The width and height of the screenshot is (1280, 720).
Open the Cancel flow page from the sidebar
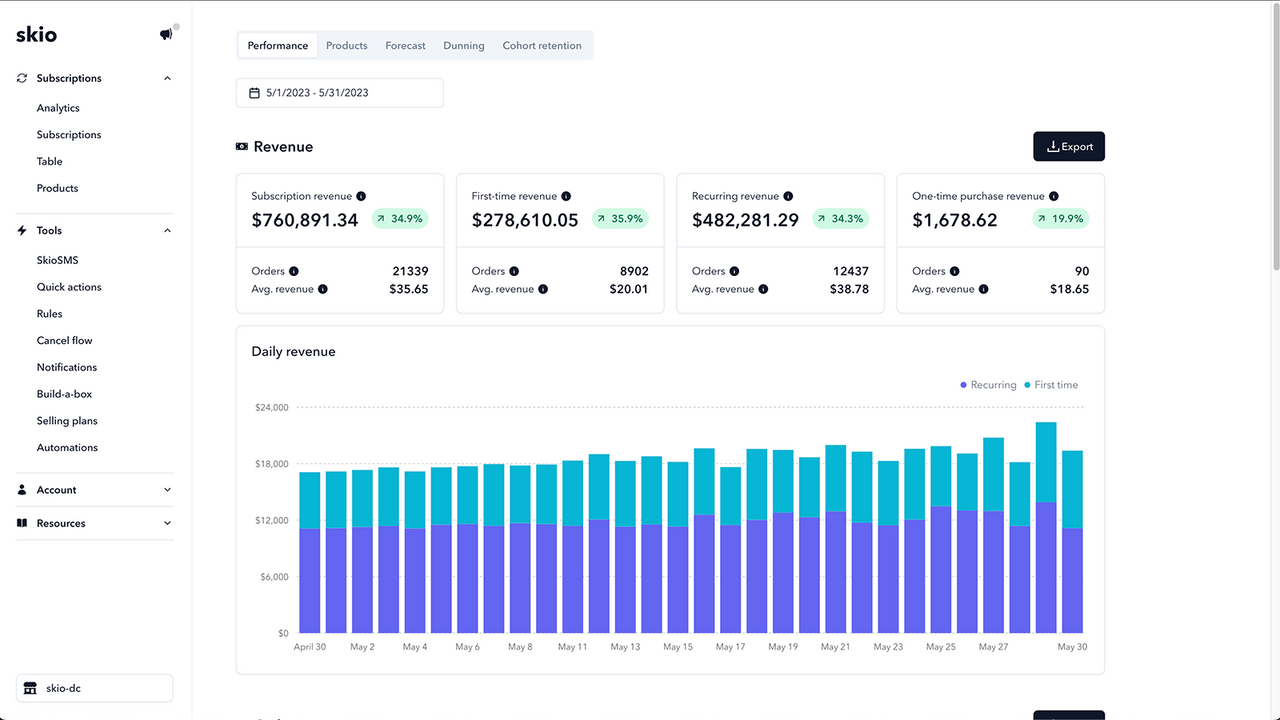(x=64, y=340)
